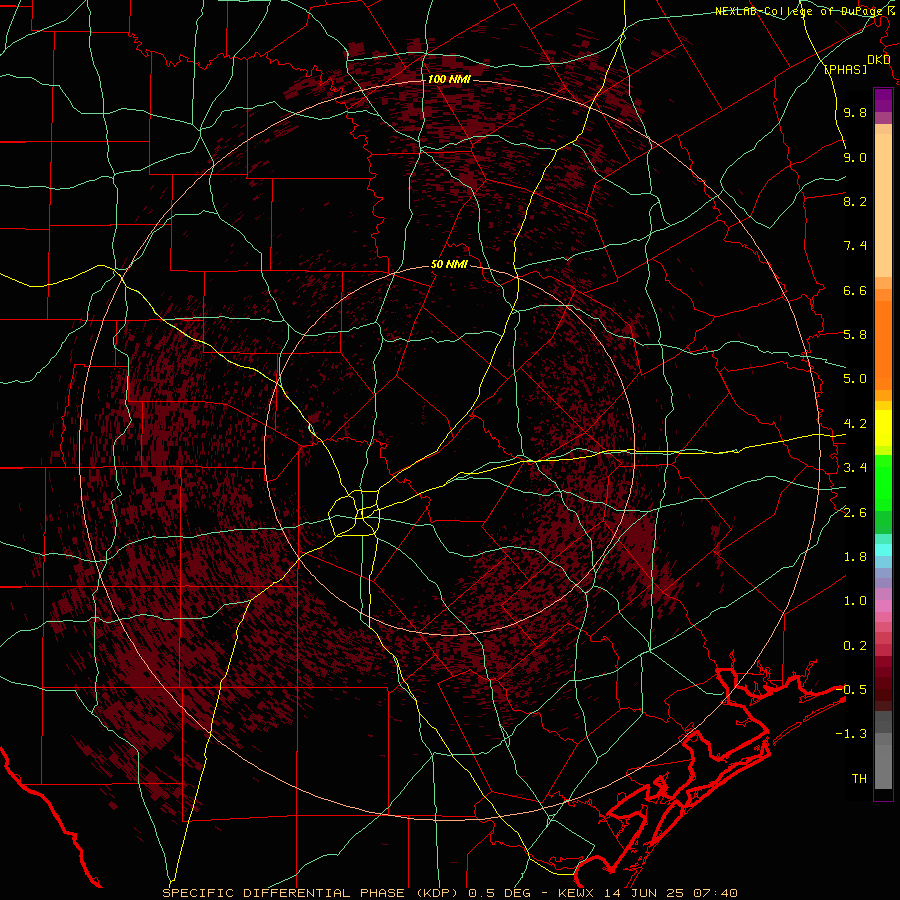Click '(KDP)' in the footer title
Image resolution: width=900 pixels, height=900 pixels.
437,893
